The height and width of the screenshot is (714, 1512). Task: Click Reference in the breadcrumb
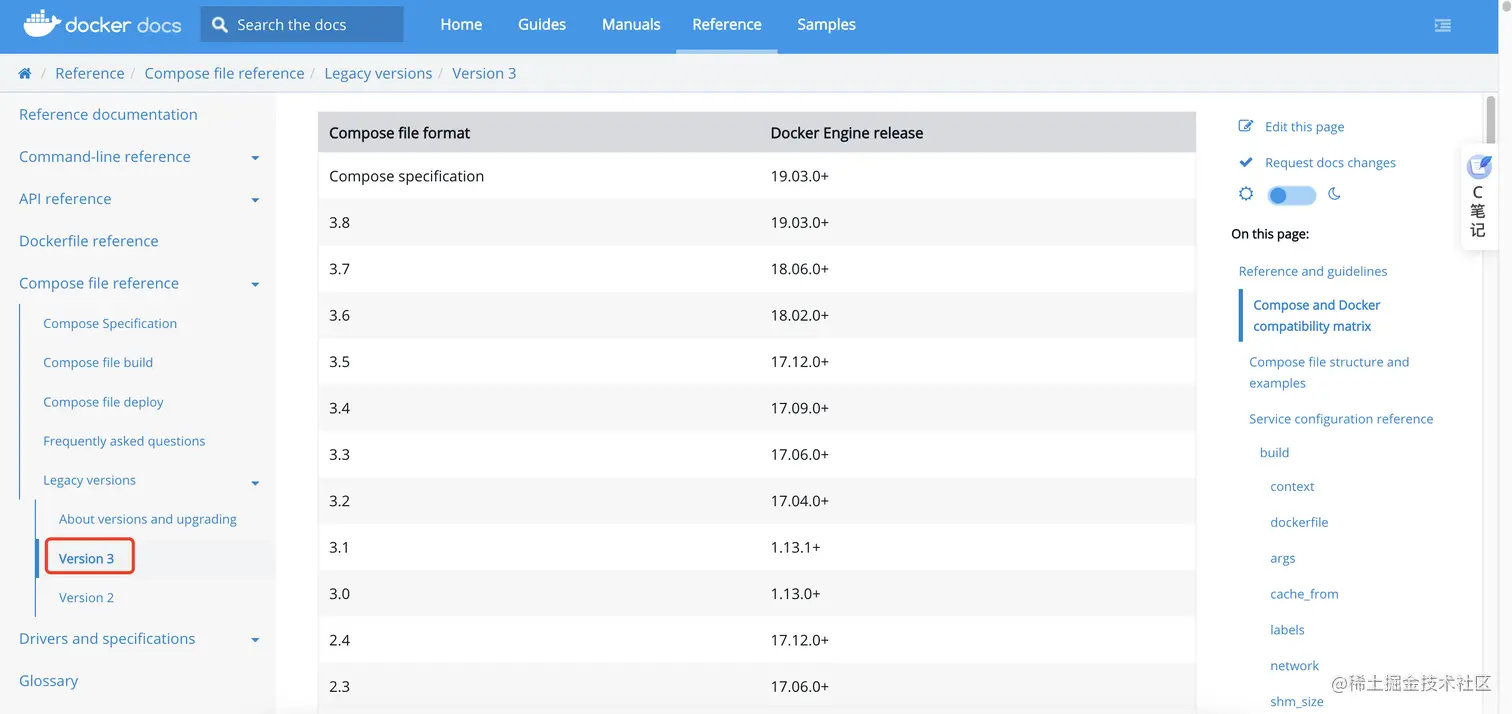pos(90,73)
